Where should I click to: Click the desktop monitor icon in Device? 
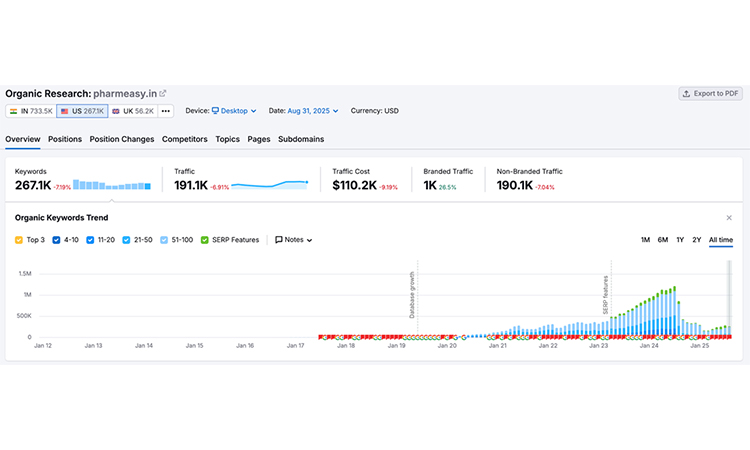(x=215, y=110)
